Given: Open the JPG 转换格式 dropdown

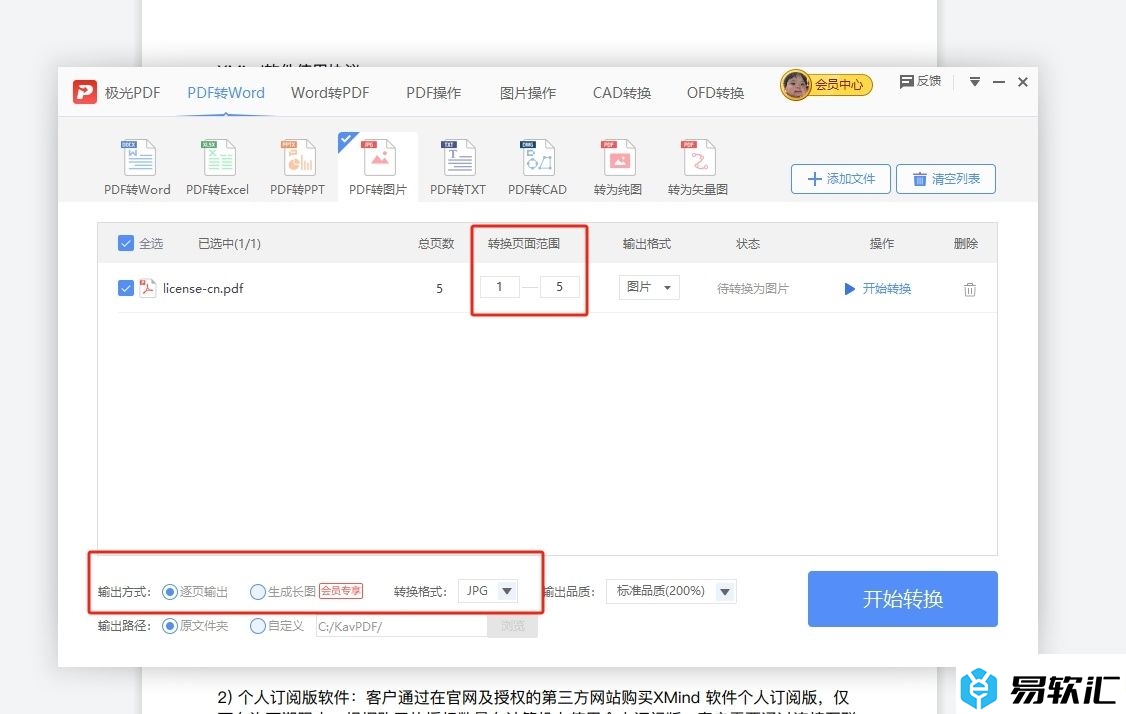Looking at the screenshot, I should [488, 591].
